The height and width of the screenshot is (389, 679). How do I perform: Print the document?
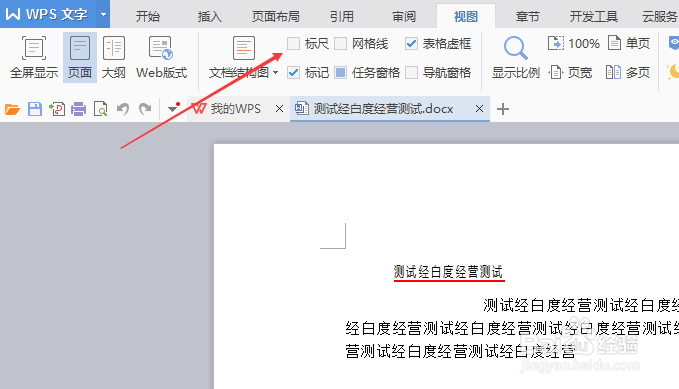78,109
